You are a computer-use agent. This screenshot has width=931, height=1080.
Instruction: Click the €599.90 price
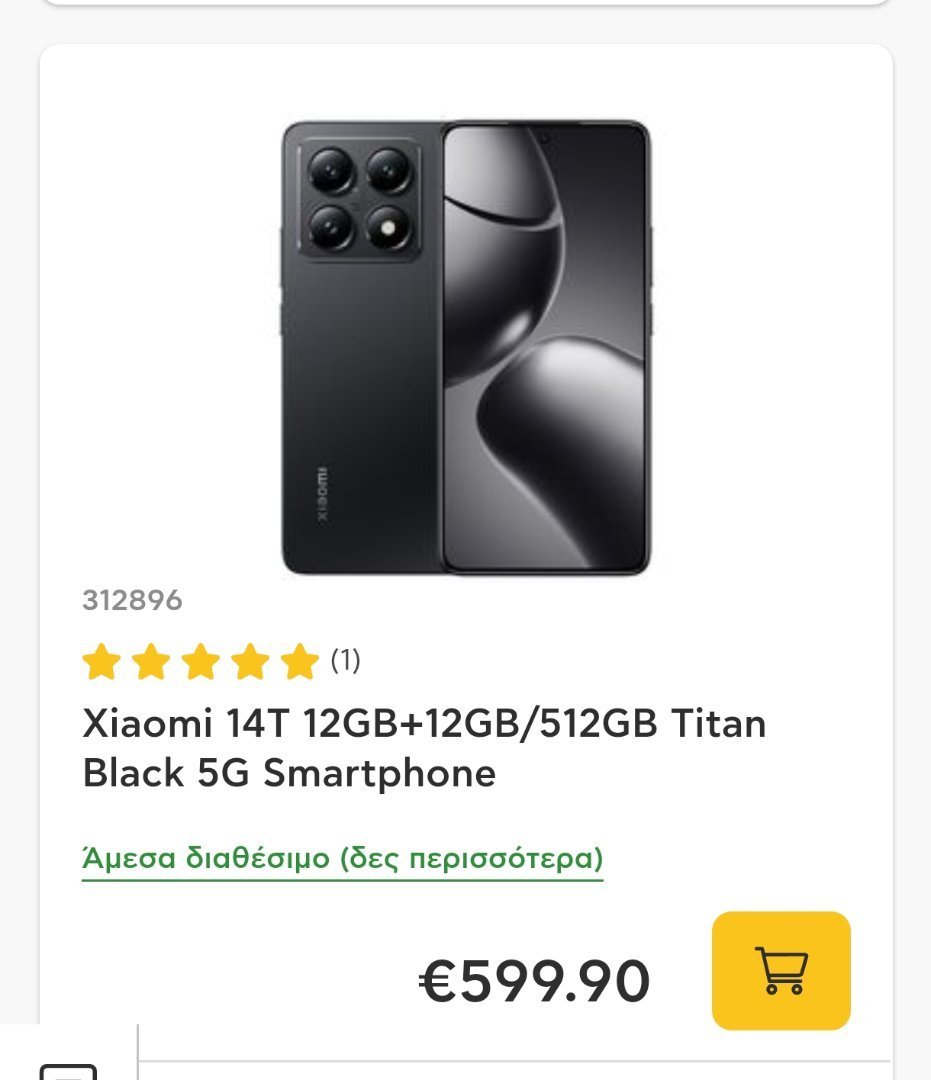tap(534, 981)
